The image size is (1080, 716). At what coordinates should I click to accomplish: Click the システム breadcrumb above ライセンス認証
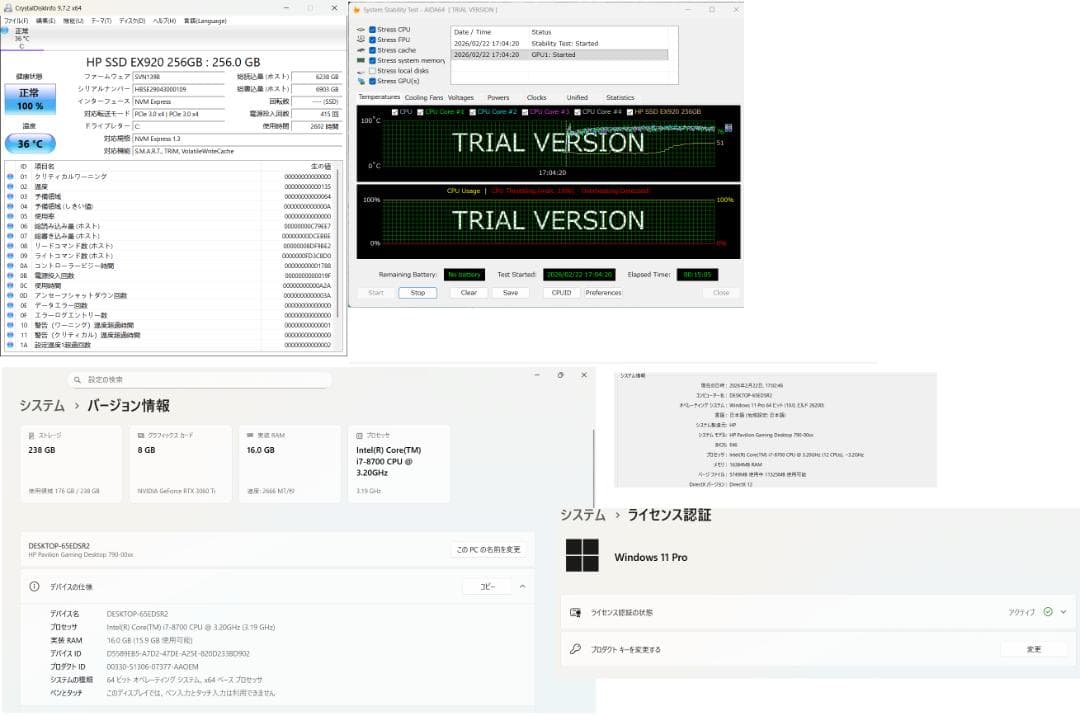[x=583, y=515]
